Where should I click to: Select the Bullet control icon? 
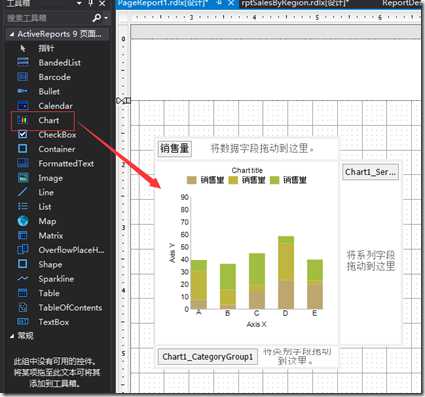[23, 91]
